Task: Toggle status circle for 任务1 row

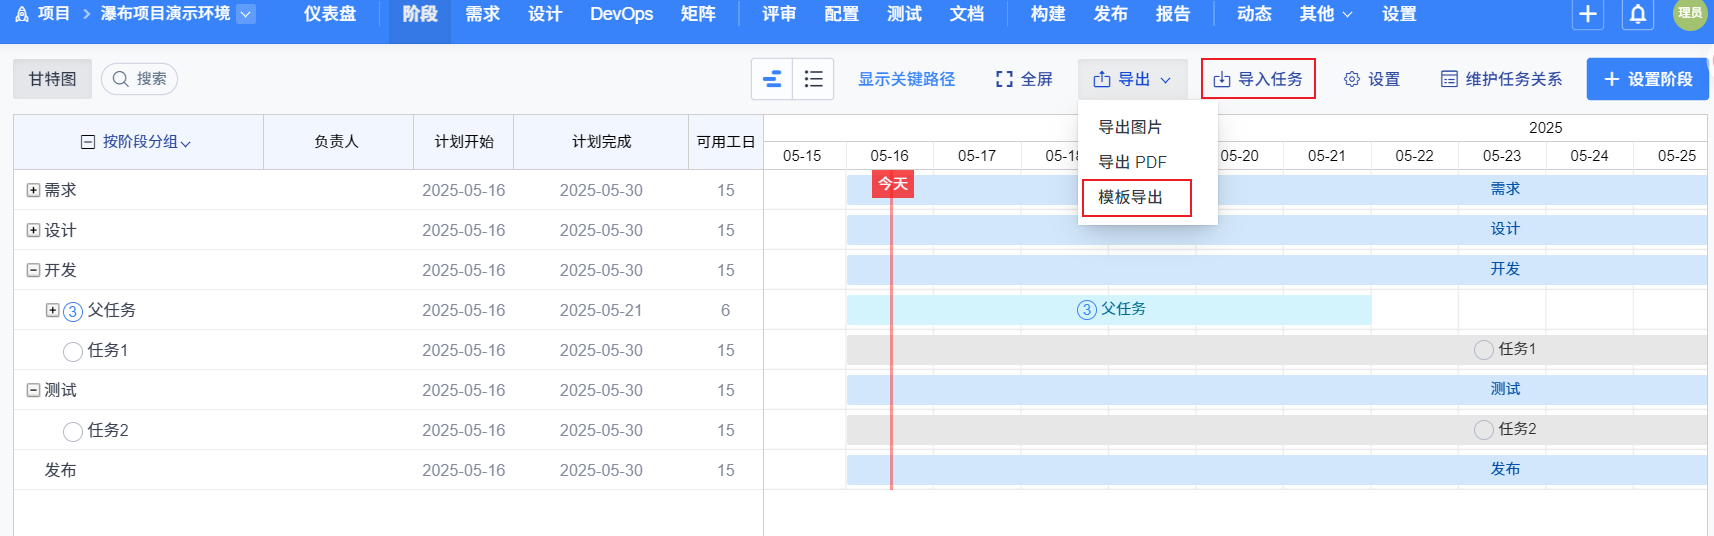Action: click(73, 351)
